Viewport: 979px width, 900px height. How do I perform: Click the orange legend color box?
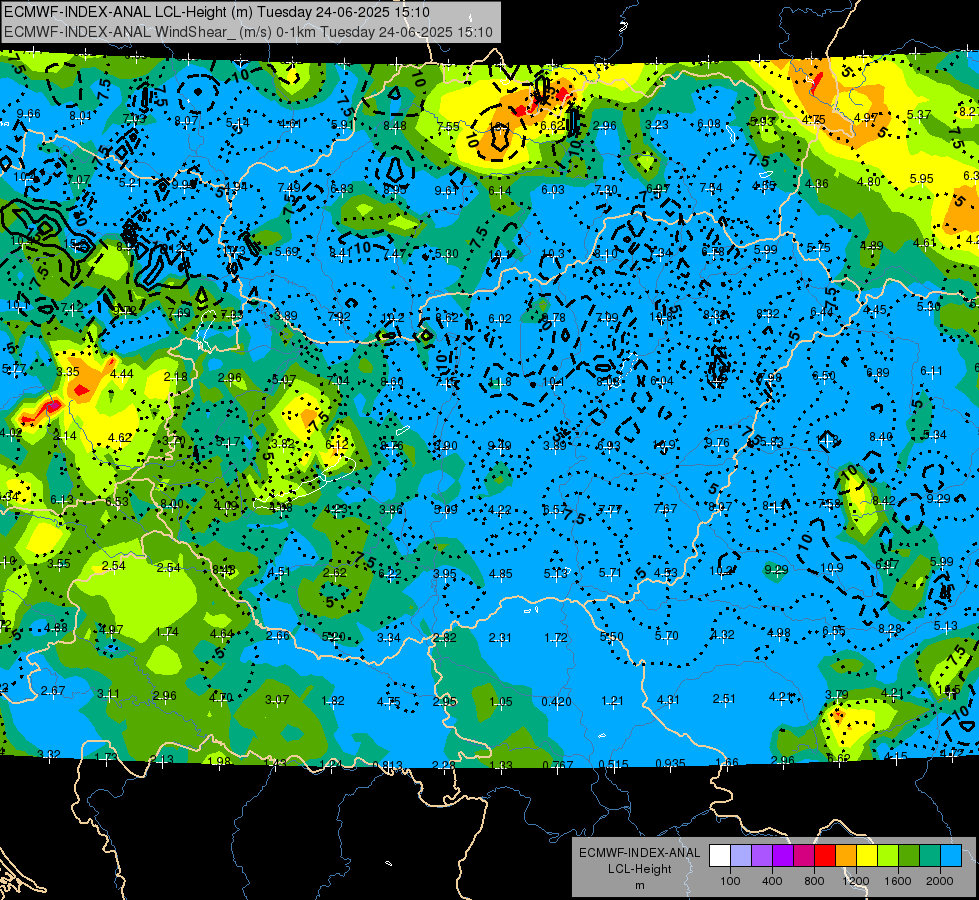click(846, 856)
